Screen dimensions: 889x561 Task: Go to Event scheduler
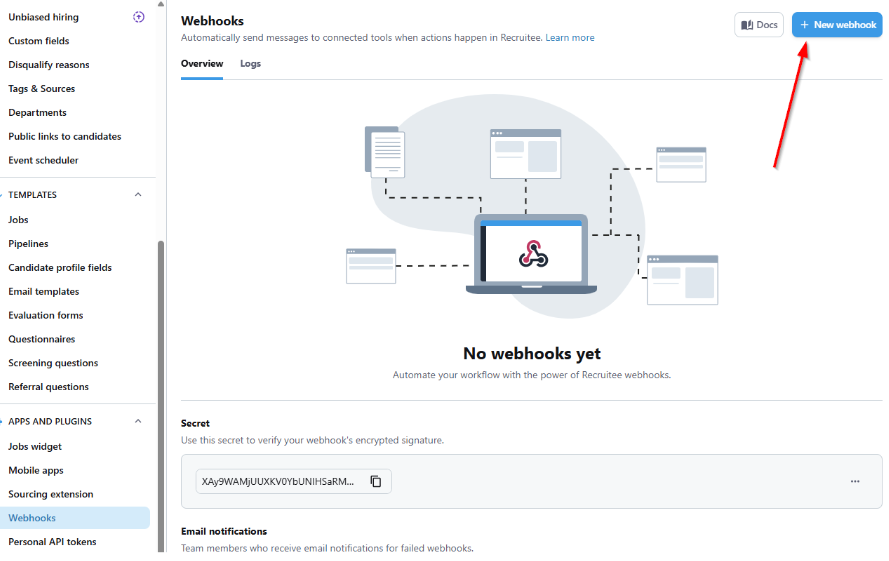click(43, 160)
